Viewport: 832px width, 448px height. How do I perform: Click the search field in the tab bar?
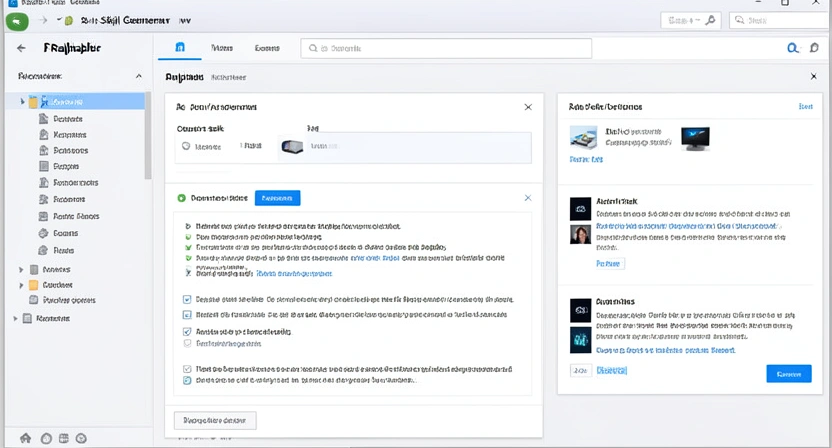tap(445, 48)
